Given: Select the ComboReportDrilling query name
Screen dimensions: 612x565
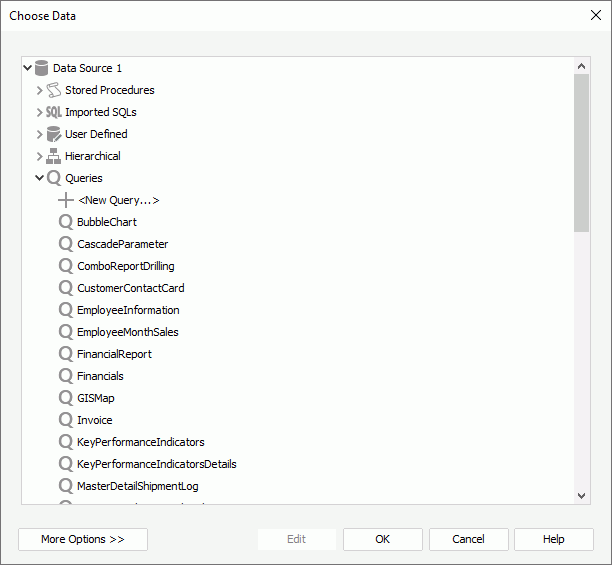Looking at the screenshot, I should tap(126, 266).
